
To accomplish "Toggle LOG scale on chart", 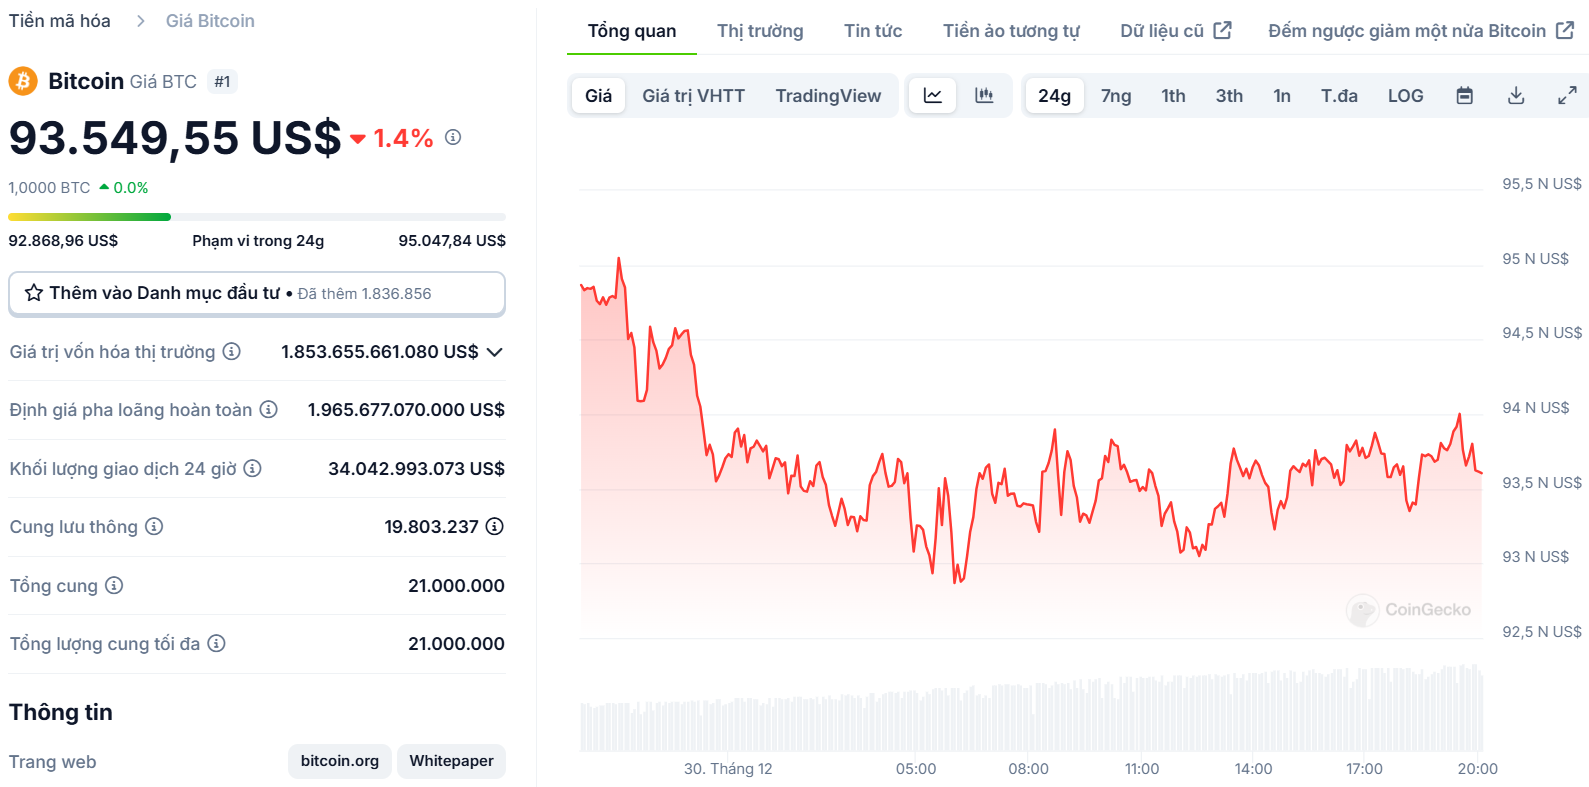I will [x=1405, y=95].
